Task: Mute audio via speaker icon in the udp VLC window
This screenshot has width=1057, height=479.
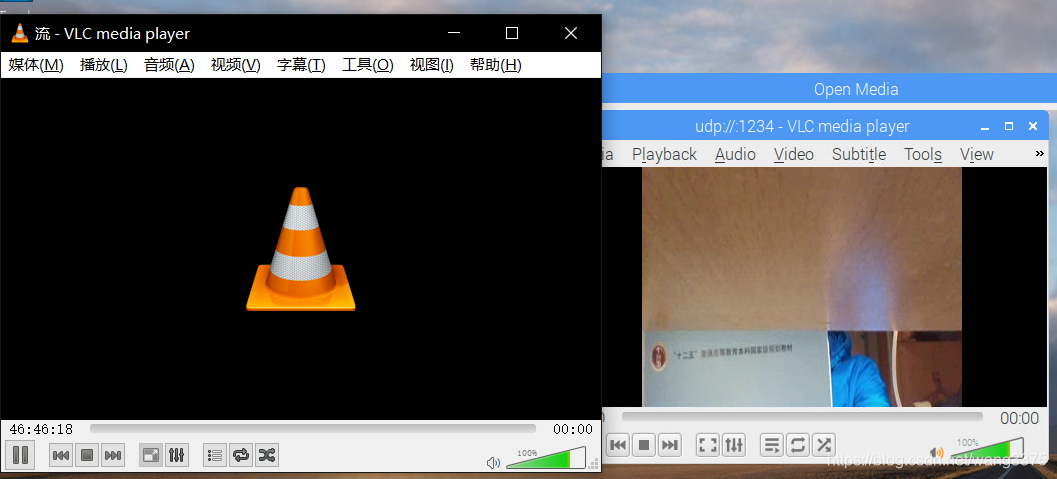Action: click(x=936, y=453)
